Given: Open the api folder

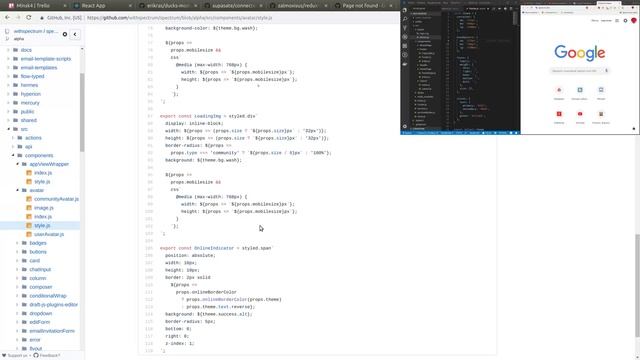Looking at the screenshot, I should click(x=29, y=147).
